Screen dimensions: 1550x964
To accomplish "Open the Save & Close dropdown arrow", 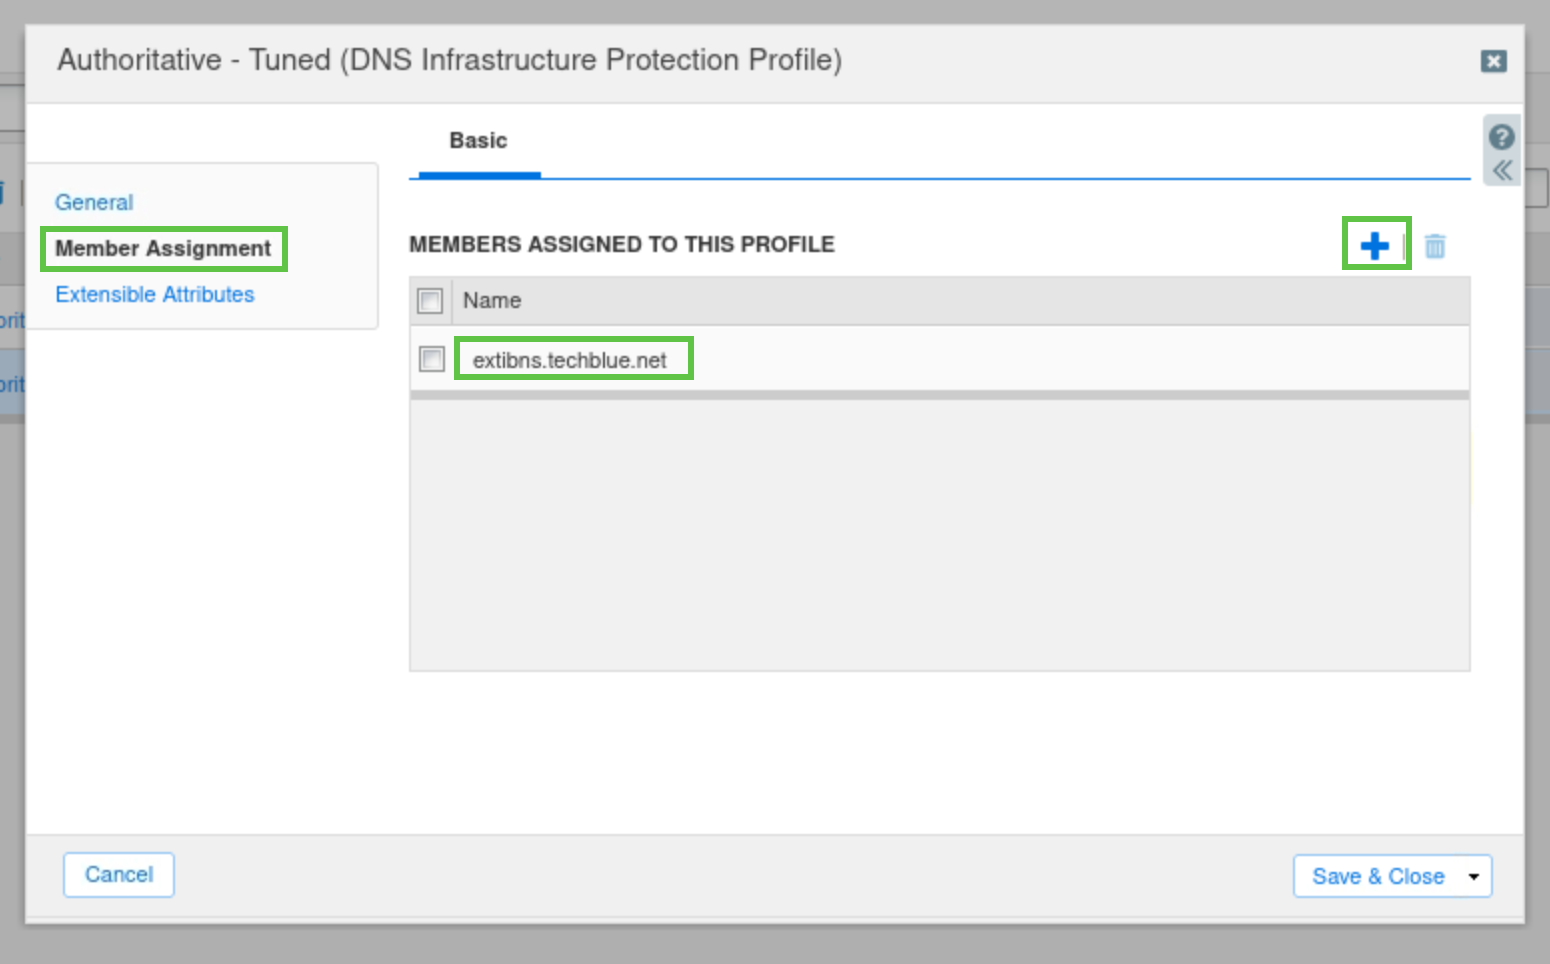I will 1473,877.
